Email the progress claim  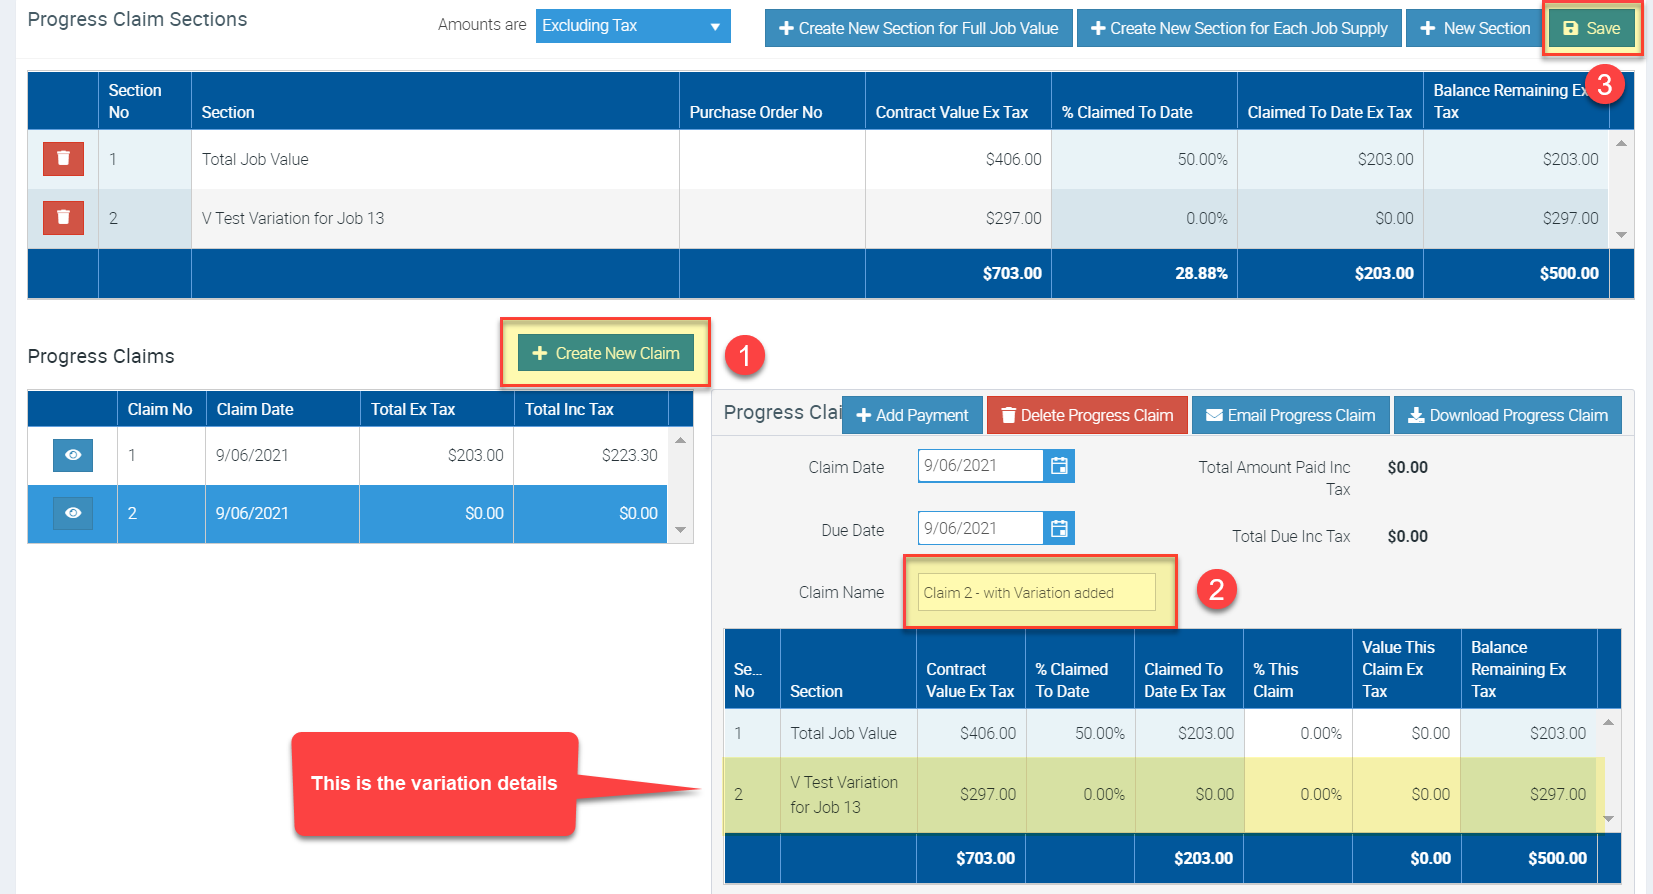pos(1291,415)
